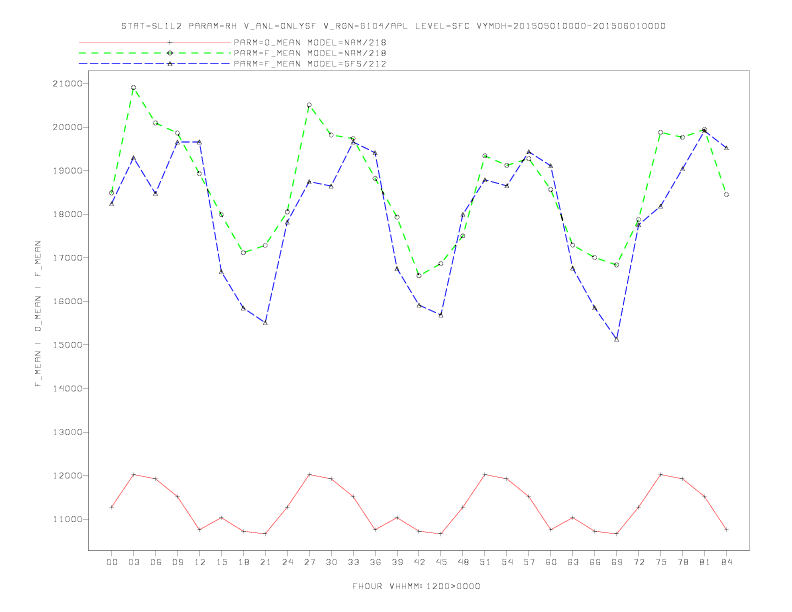Click the 20000 y-axis tick label
This screenshot has height=612, width=792.
pyautogui.click(x=67, y=127)
